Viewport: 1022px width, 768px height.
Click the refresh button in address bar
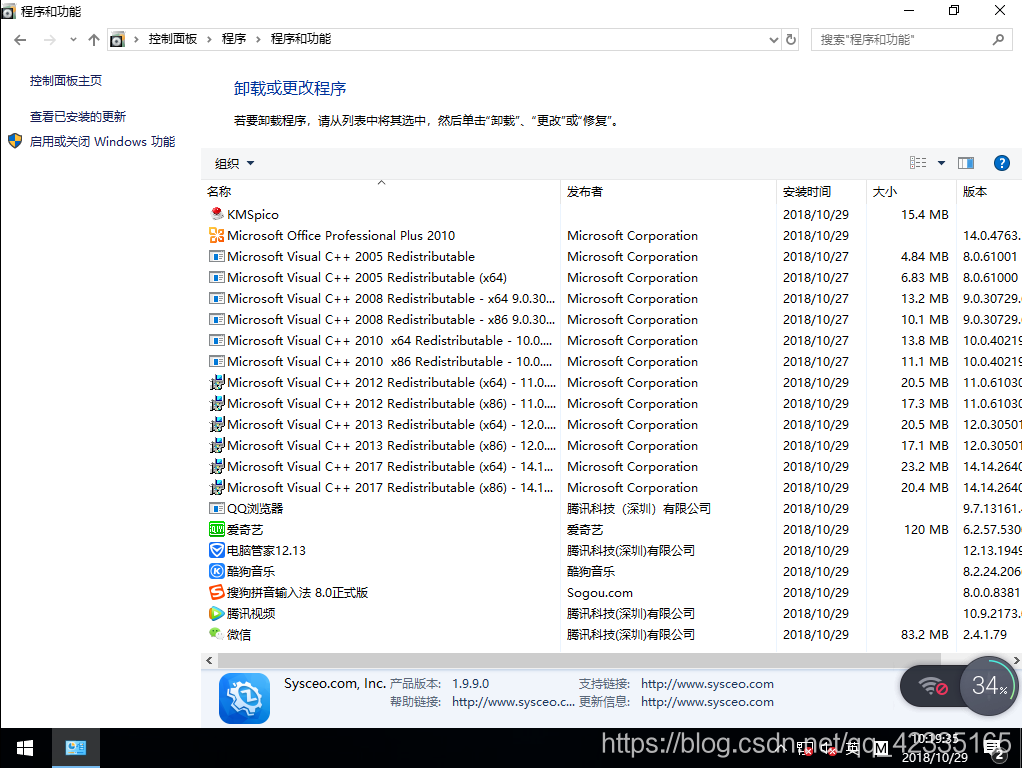point(791,39)
